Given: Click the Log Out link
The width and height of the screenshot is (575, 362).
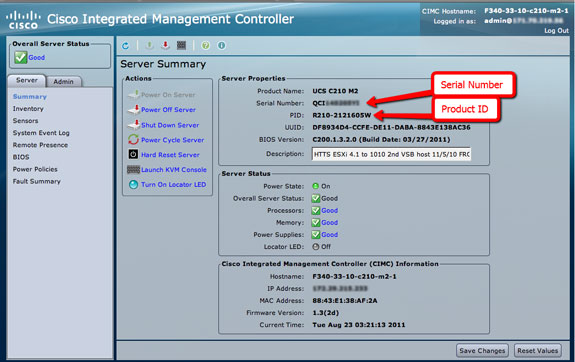Looking at the screenshot, I should [x=556, y=30].
